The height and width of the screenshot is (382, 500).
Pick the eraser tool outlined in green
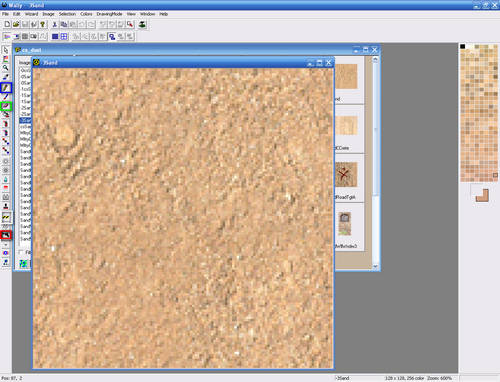point(6,106)
